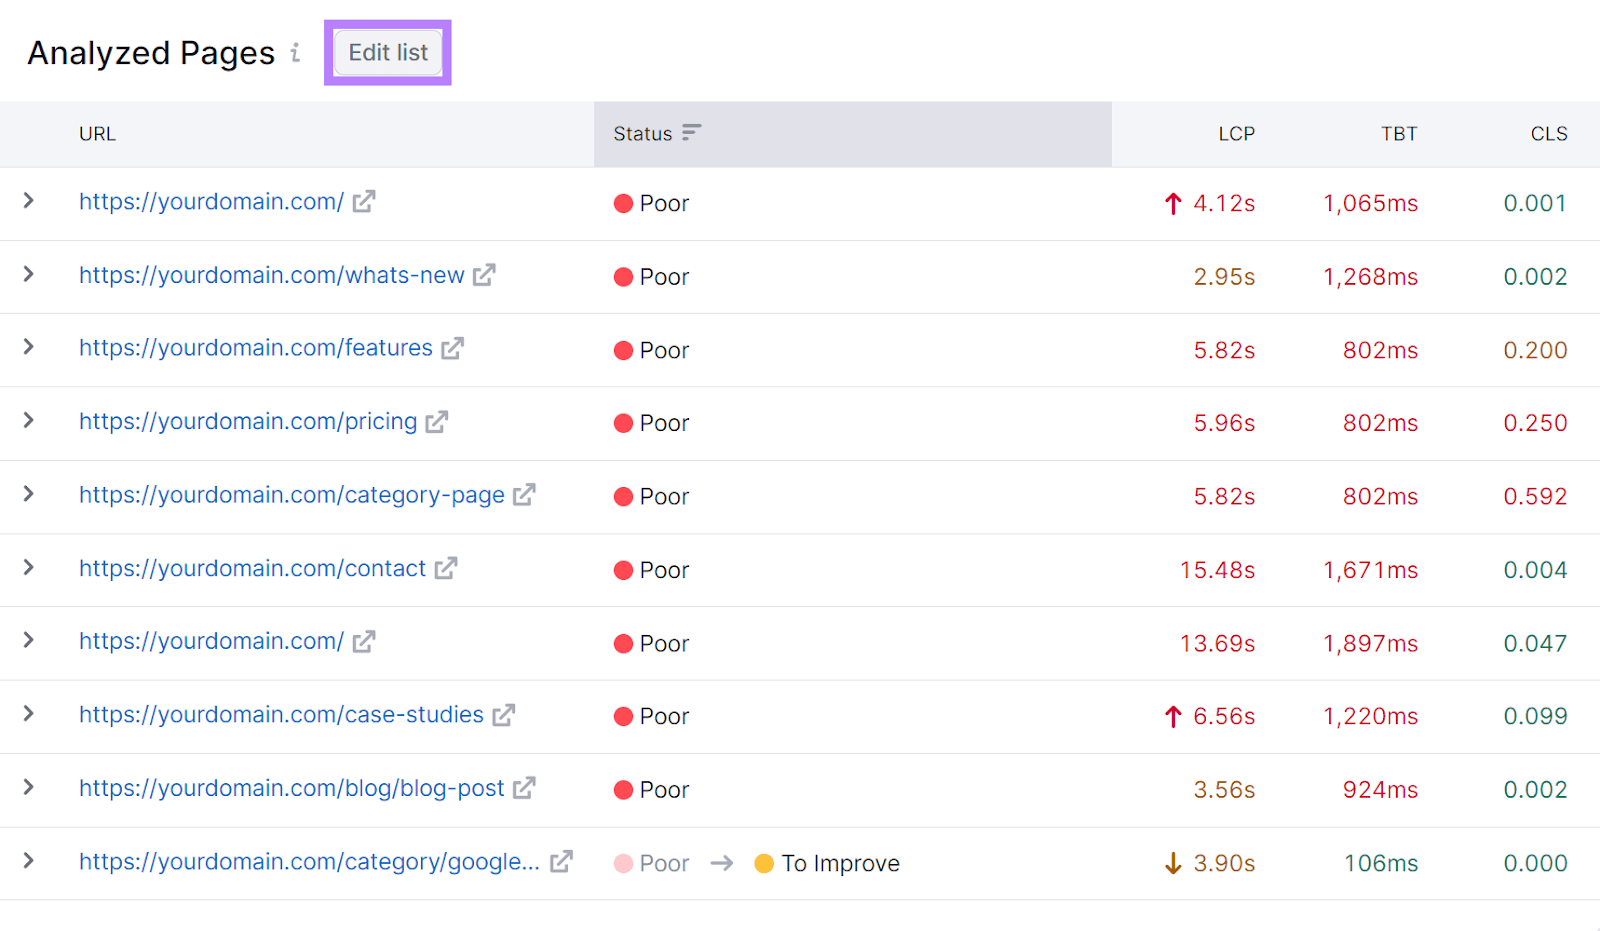Open the pricing page external link icon
This screenshot has width=1600, height=931.
click(437, 422)
